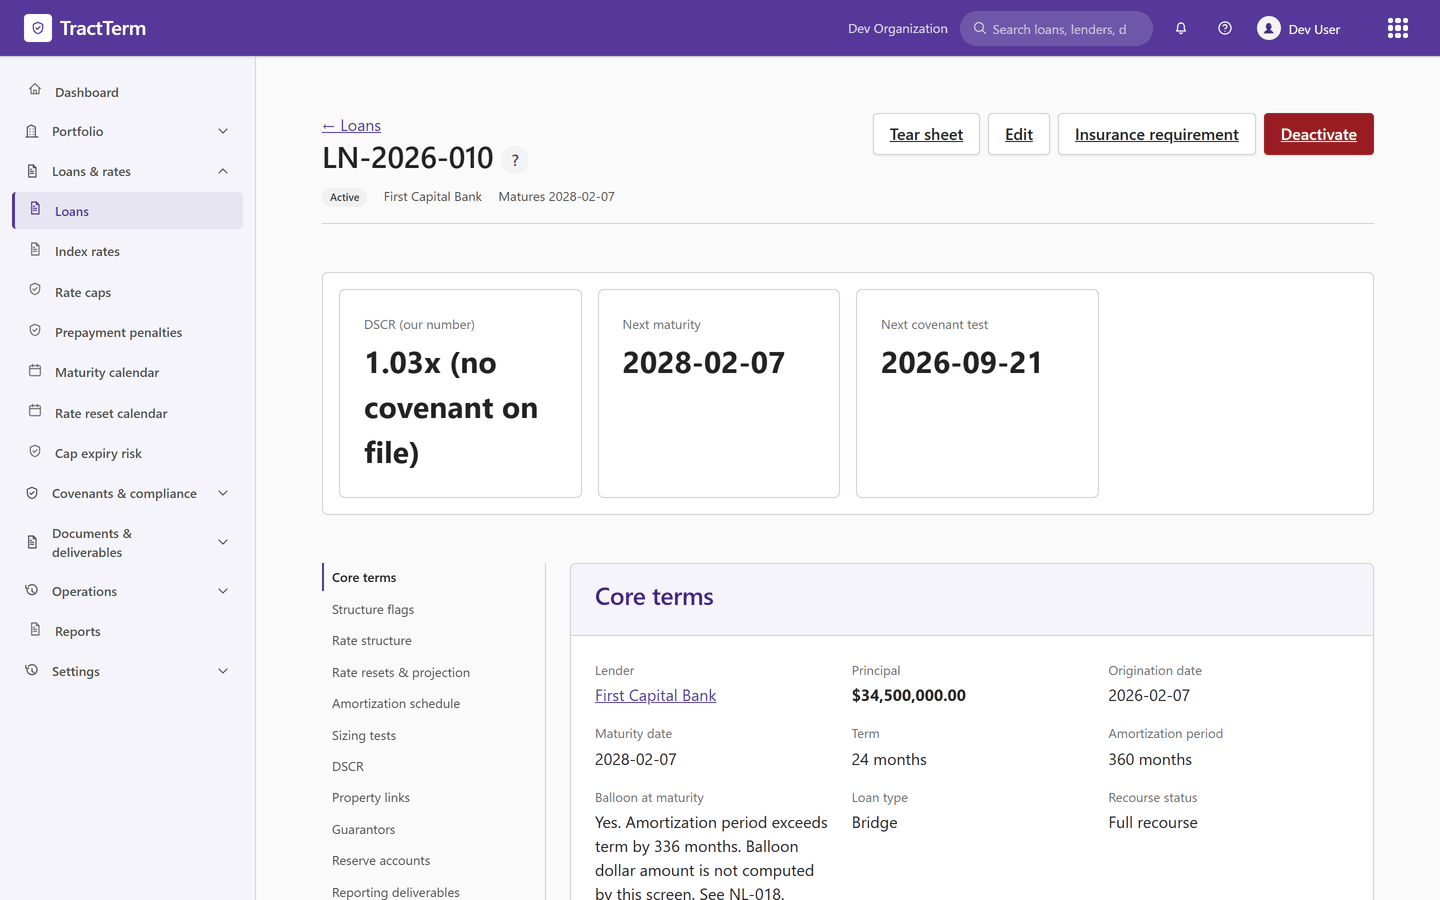Open Rate caps in sidebar
1440x900 pixels.
(128, 292)
